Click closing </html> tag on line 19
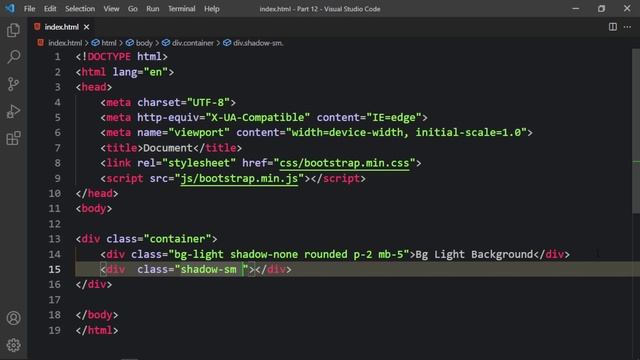 97,330
